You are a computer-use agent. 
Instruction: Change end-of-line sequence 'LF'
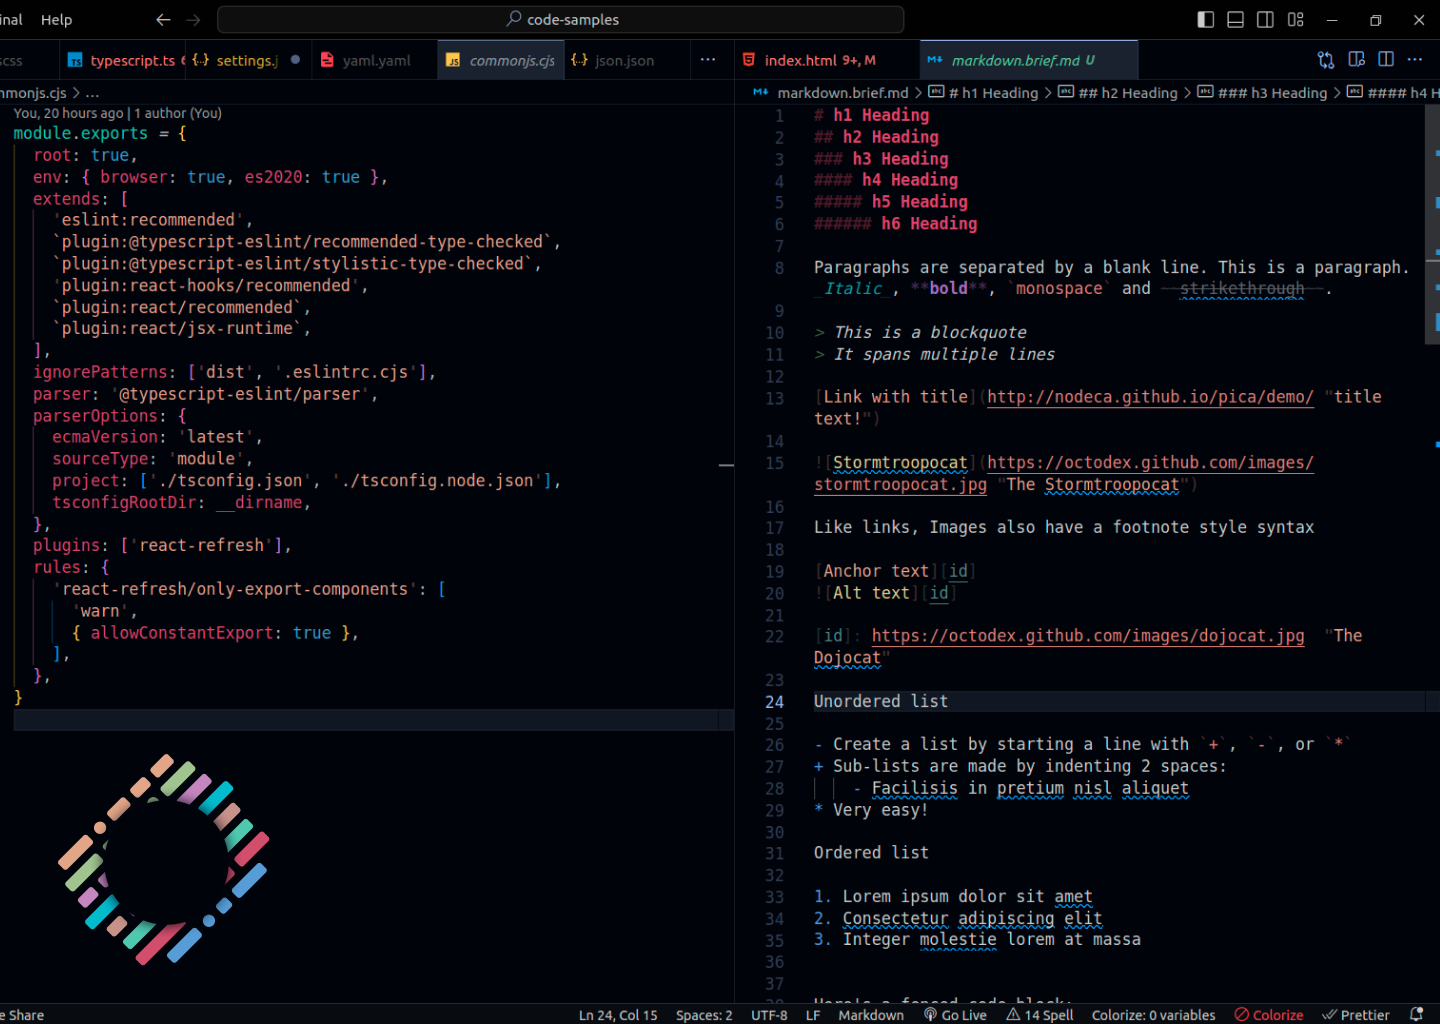tap(813, 1015)
